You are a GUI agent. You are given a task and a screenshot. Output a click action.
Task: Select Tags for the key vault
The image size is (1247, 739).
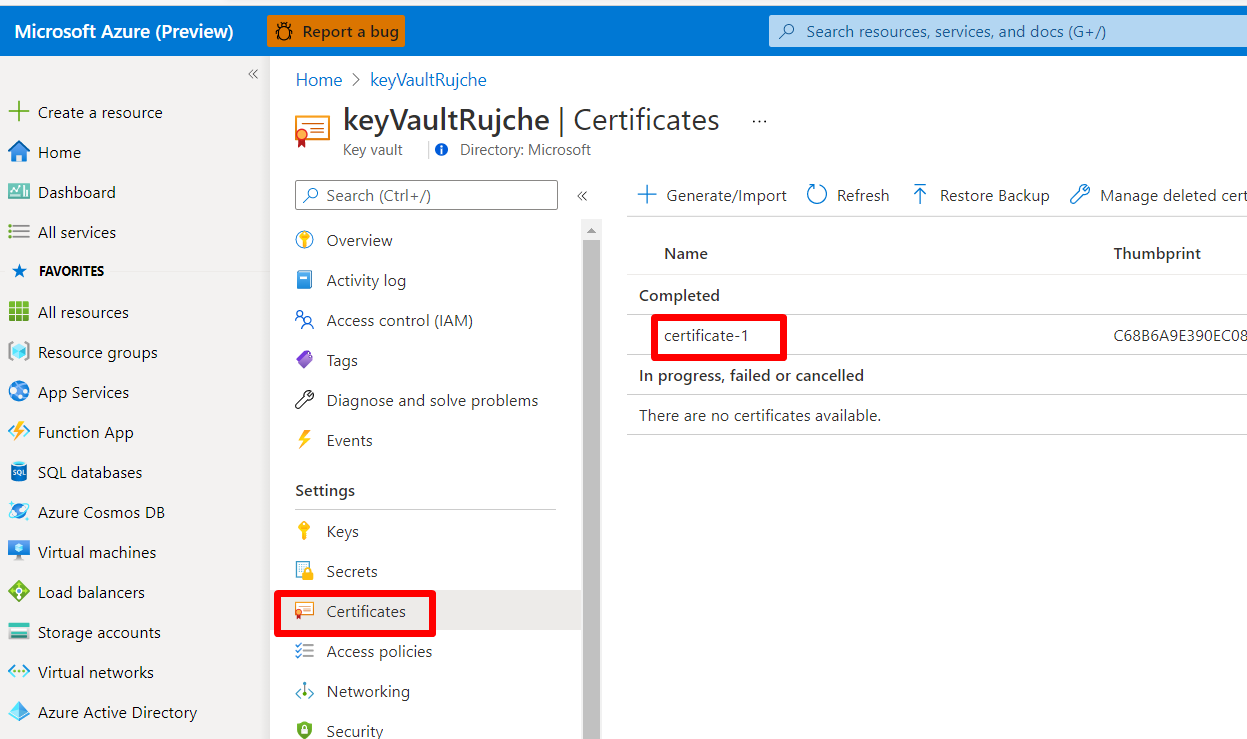pyautogui.click(x=344, y=360)
